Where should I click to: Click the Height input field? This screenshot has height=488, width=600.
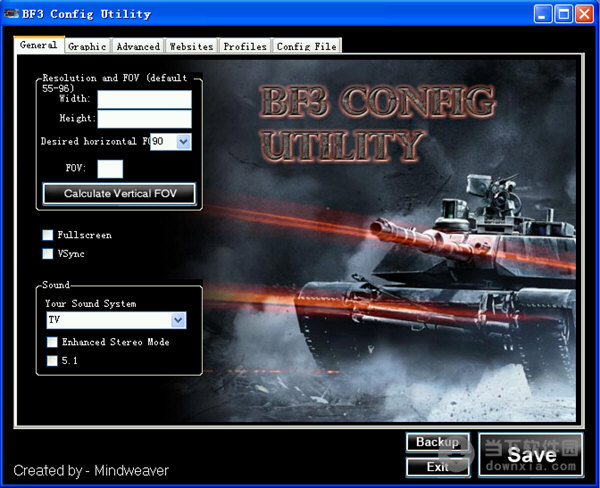pyautogui.click(x=145, y=119)
